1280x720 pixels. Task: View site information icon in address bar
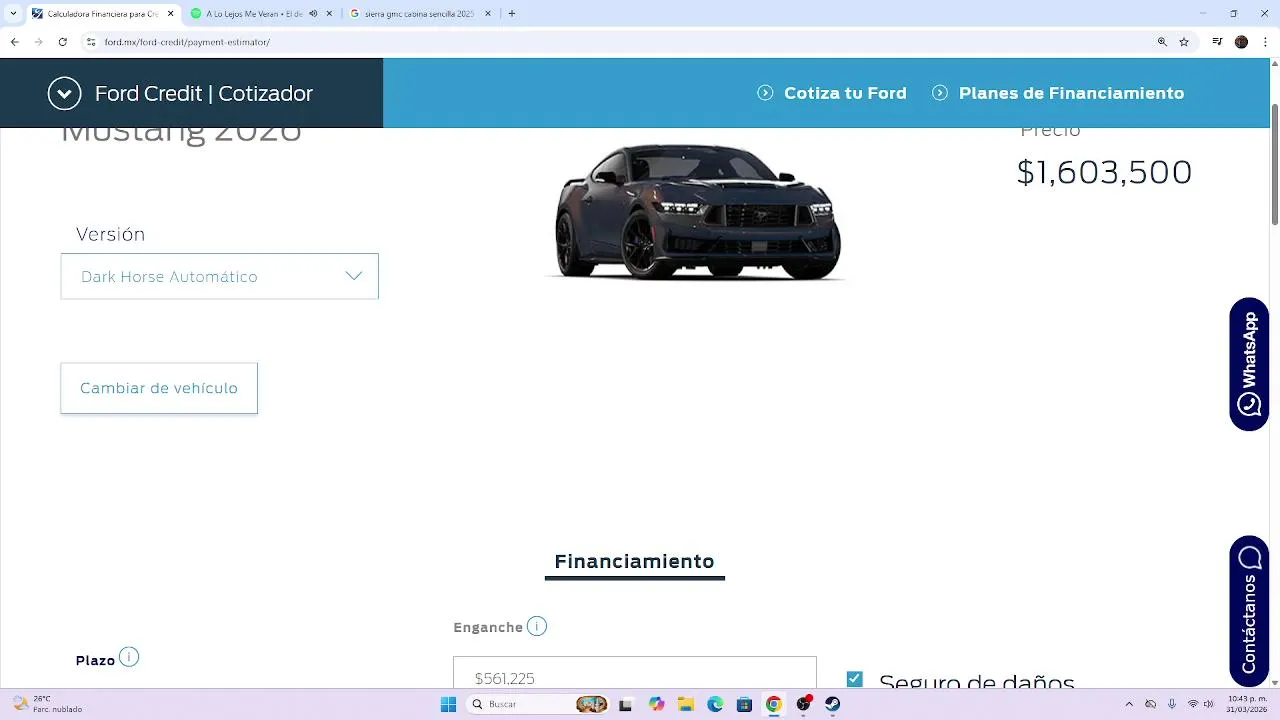[91, 42]
